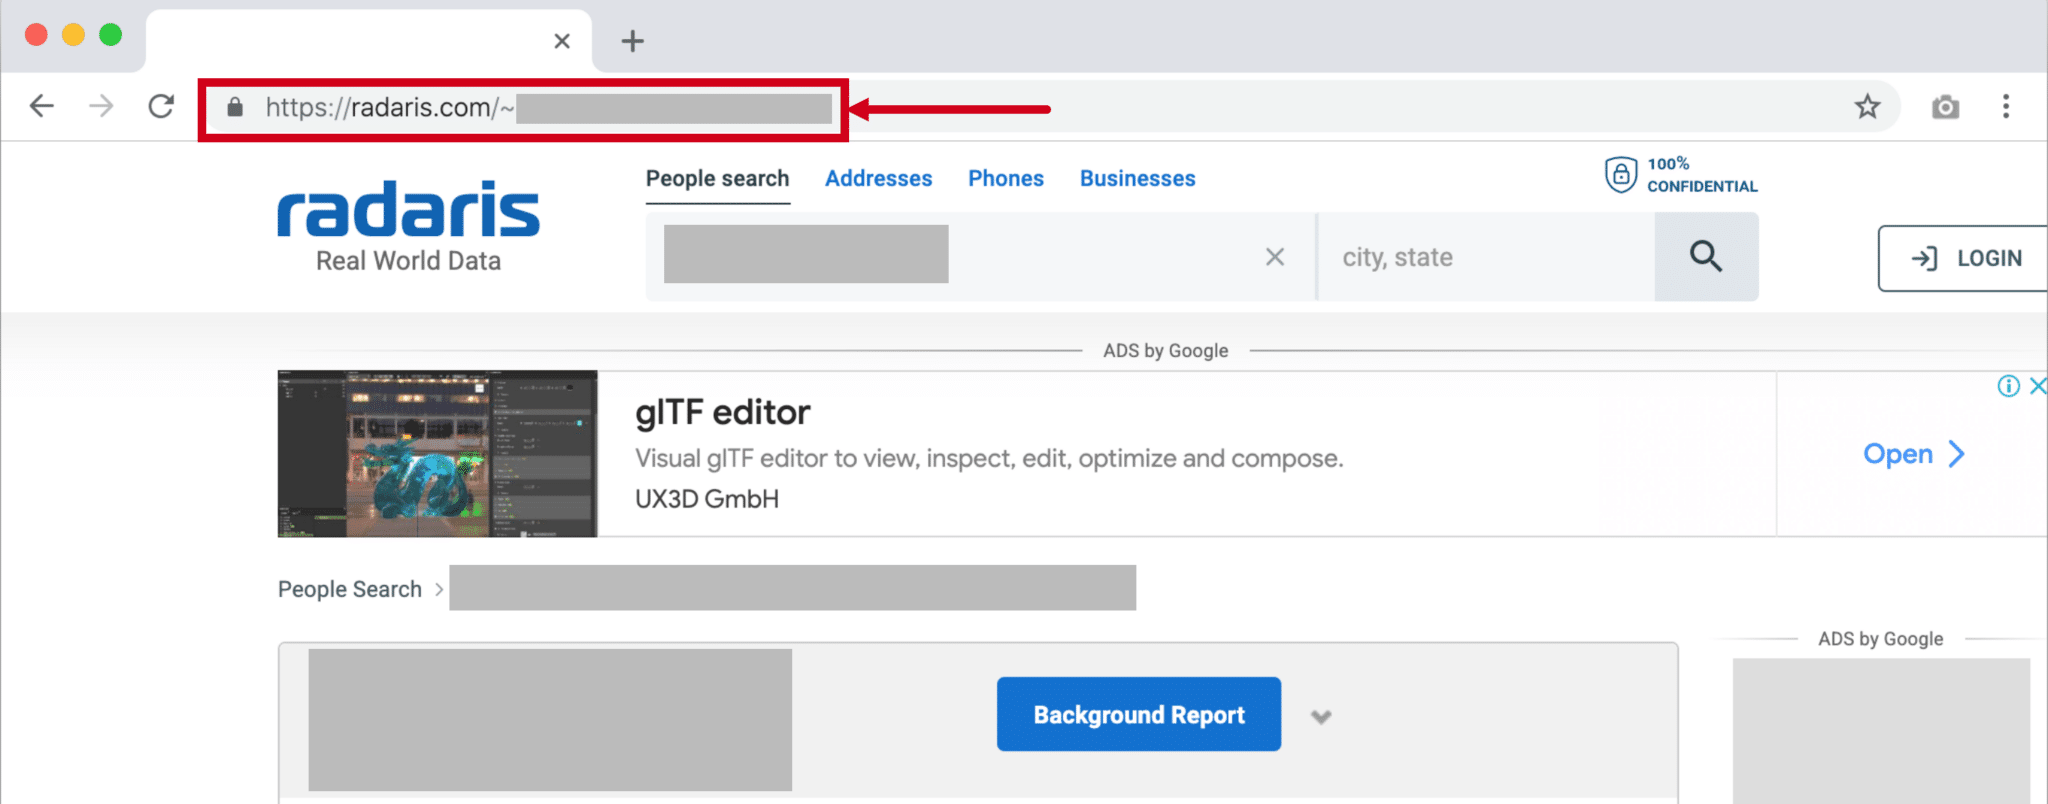
Task: Expand the Background Report dropdown chevron
Action: (1321, 716)
